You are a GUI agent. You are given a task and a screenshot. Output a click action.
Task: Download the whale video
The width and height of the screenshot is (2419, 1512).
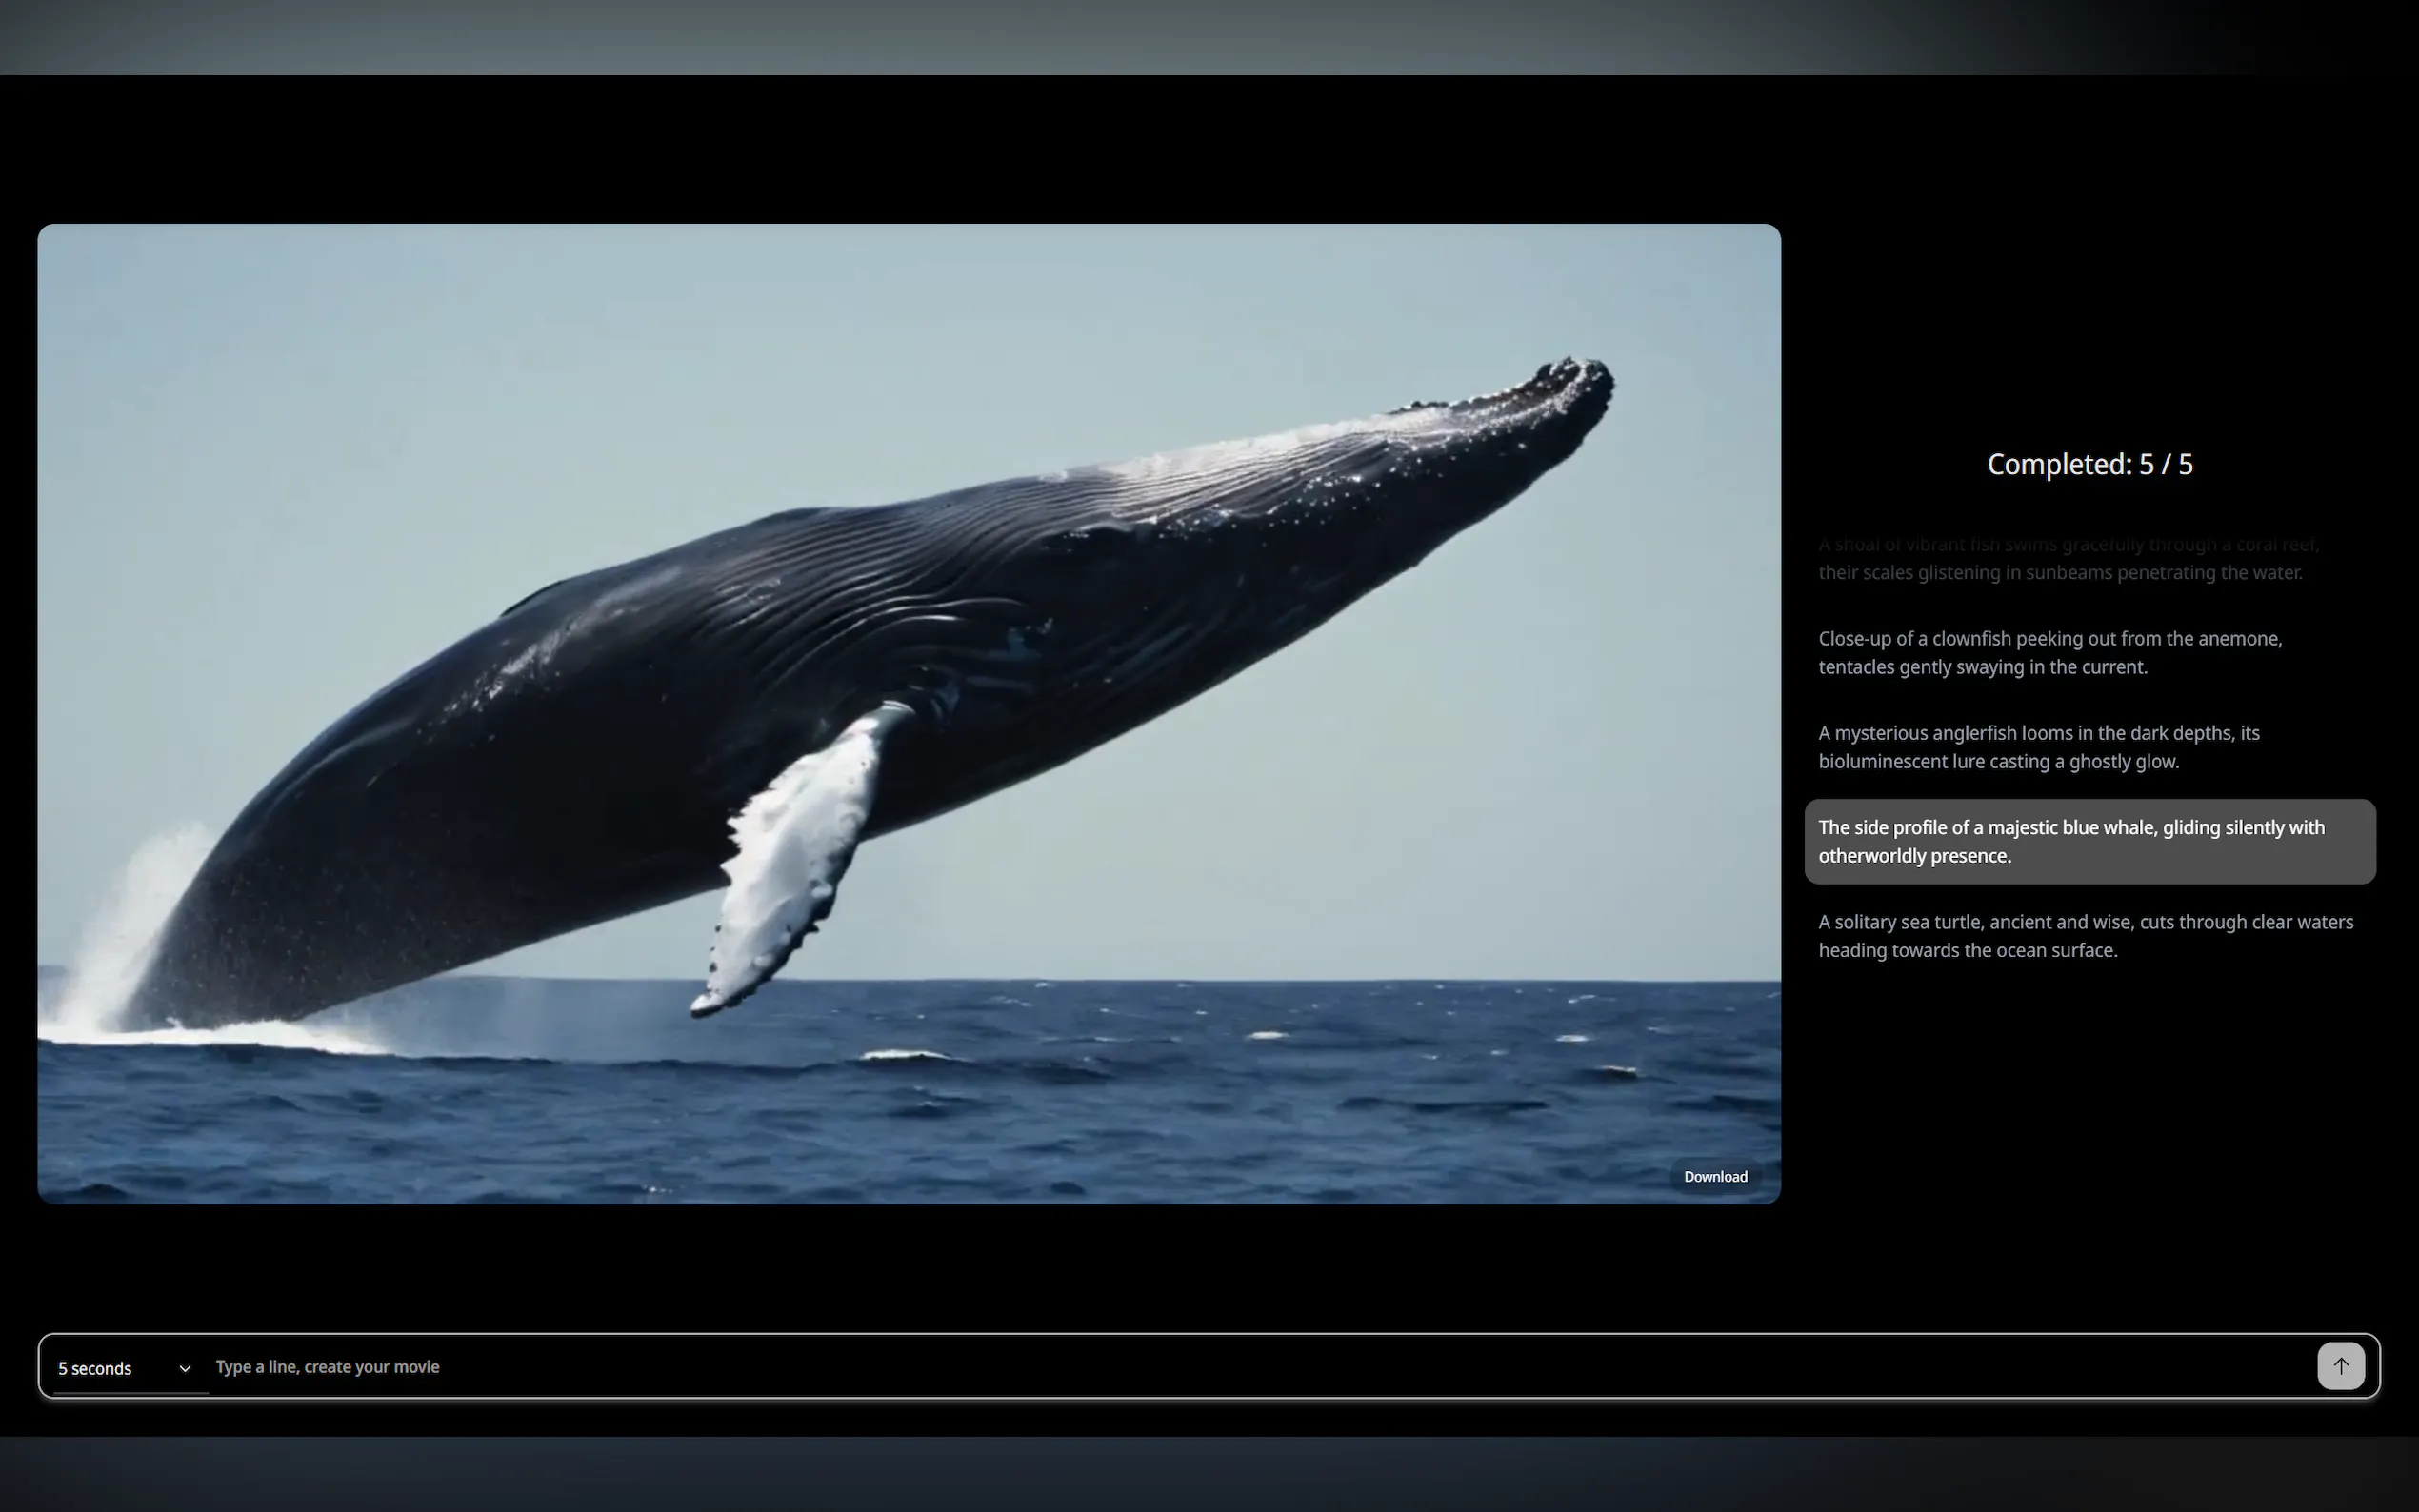[1715, 1177]
